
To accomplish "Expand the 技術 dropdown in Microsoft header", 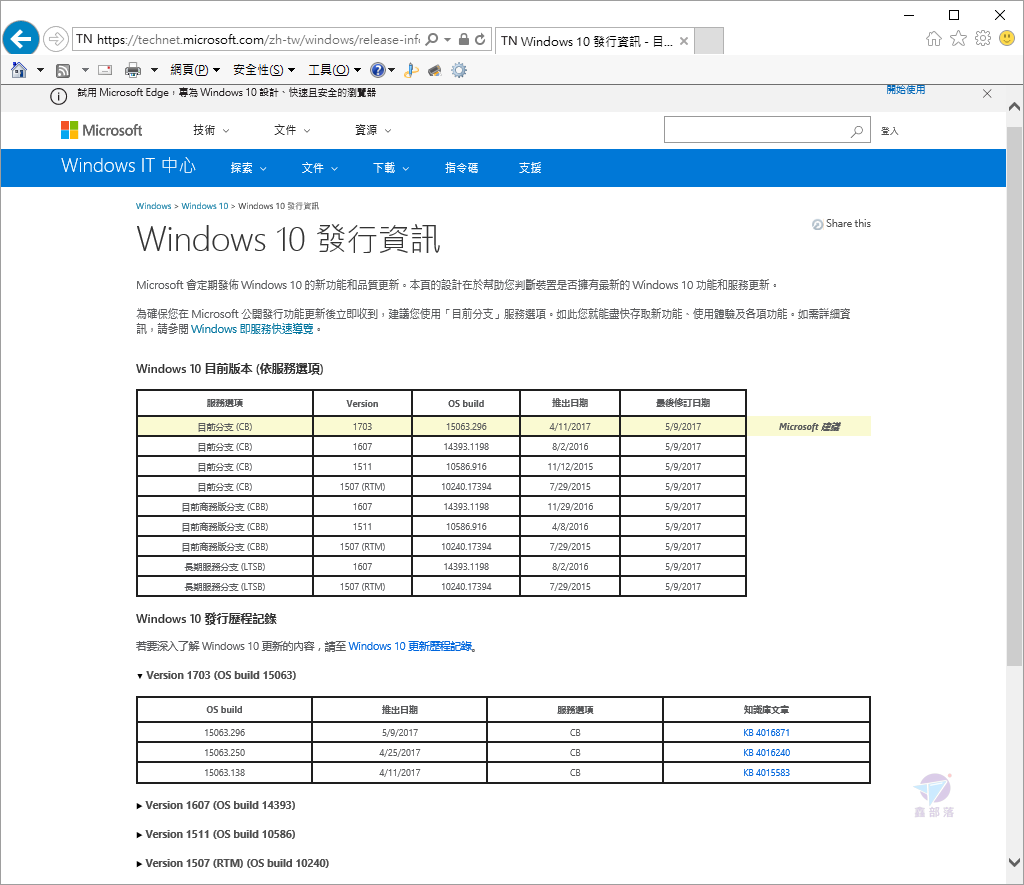I will click(x=211, y=130).
